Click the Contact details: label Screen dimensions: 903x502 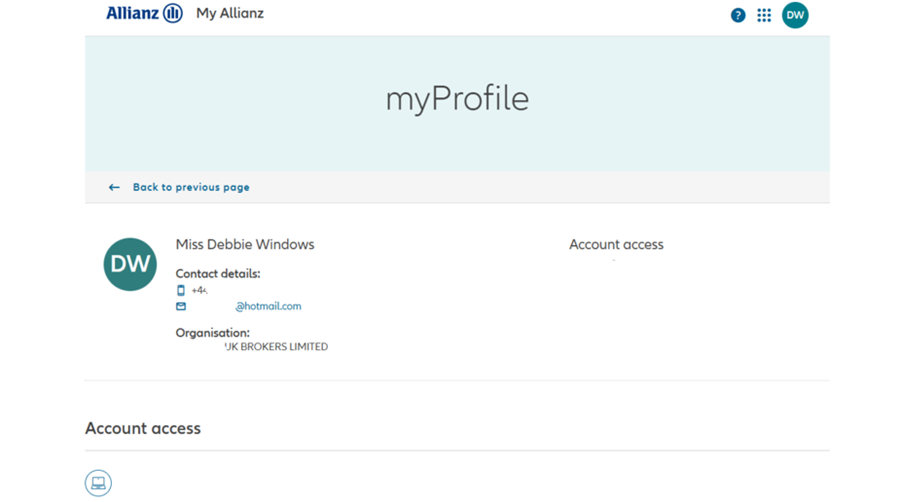(x=218, y=273)
